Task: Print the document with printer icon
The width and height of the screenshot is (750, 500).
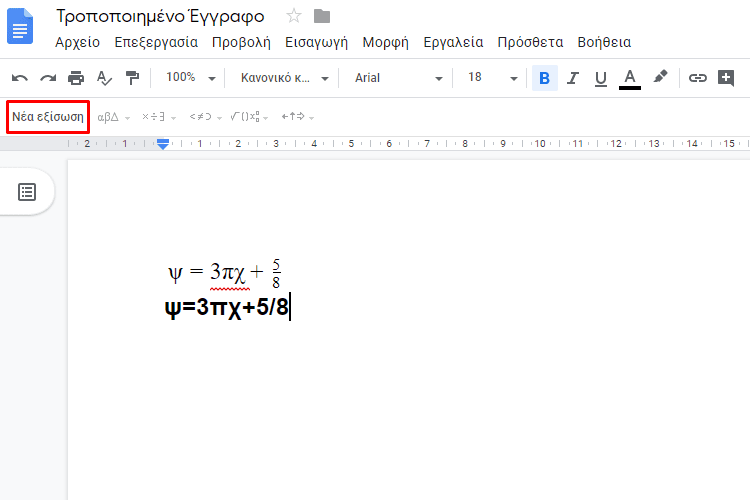Action: tap(76, 78)
